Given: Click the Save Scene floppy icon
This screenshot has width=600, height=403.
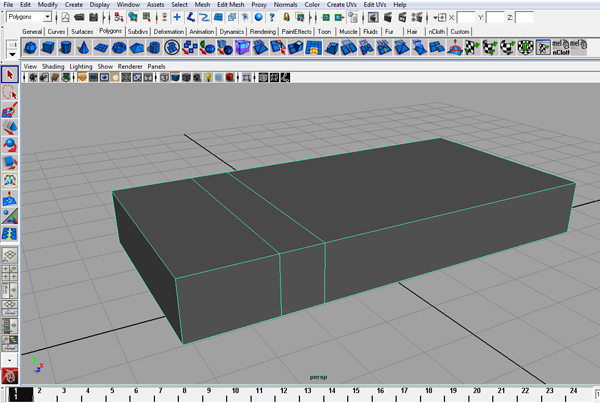Looking at the screenshot, I should click(x=93, y=17).
